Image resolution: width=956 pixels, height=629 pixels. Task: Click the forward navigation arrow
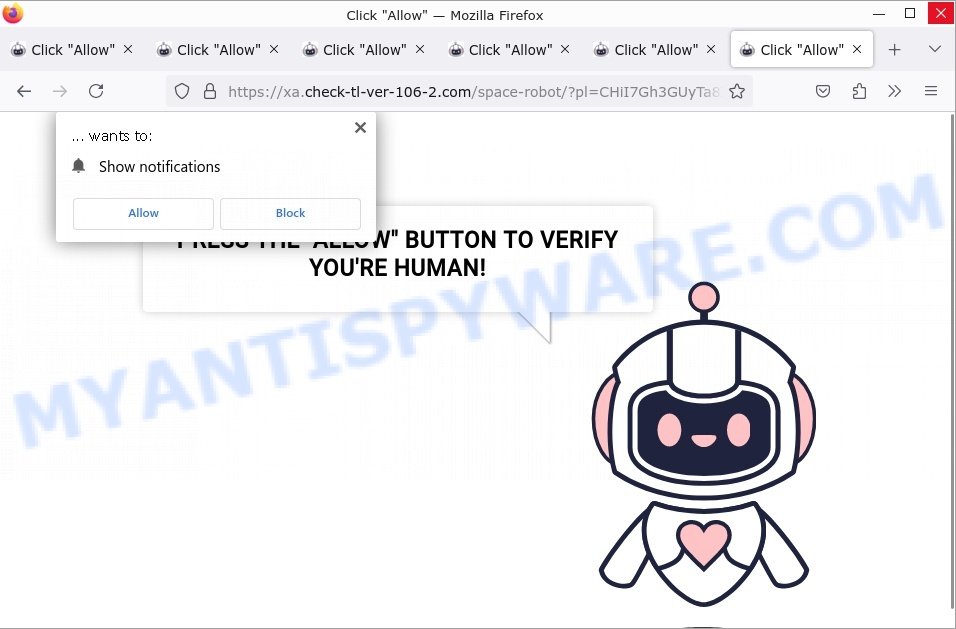point(60,91)
